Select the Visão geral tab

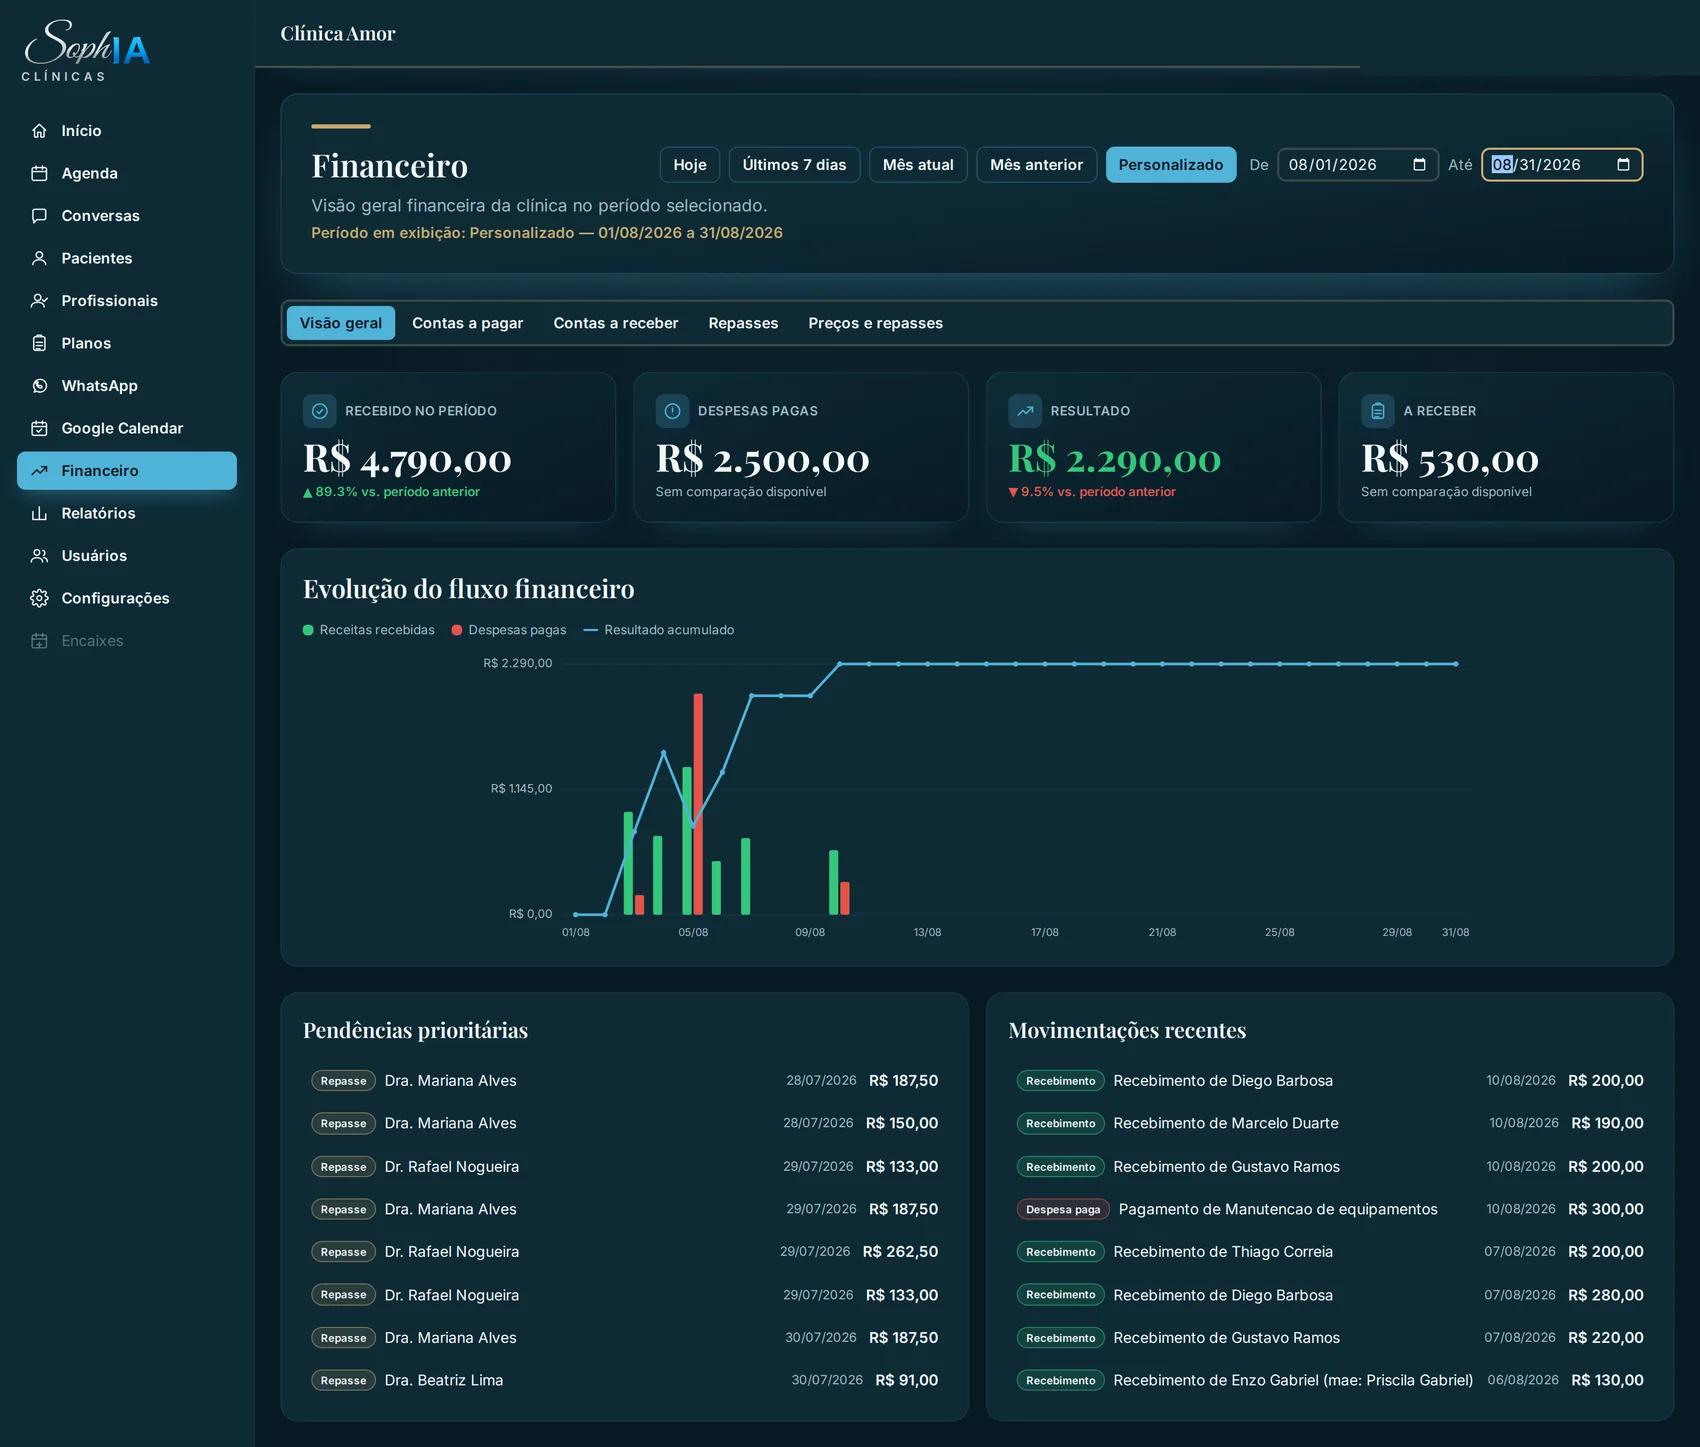(x=341, y=323)
